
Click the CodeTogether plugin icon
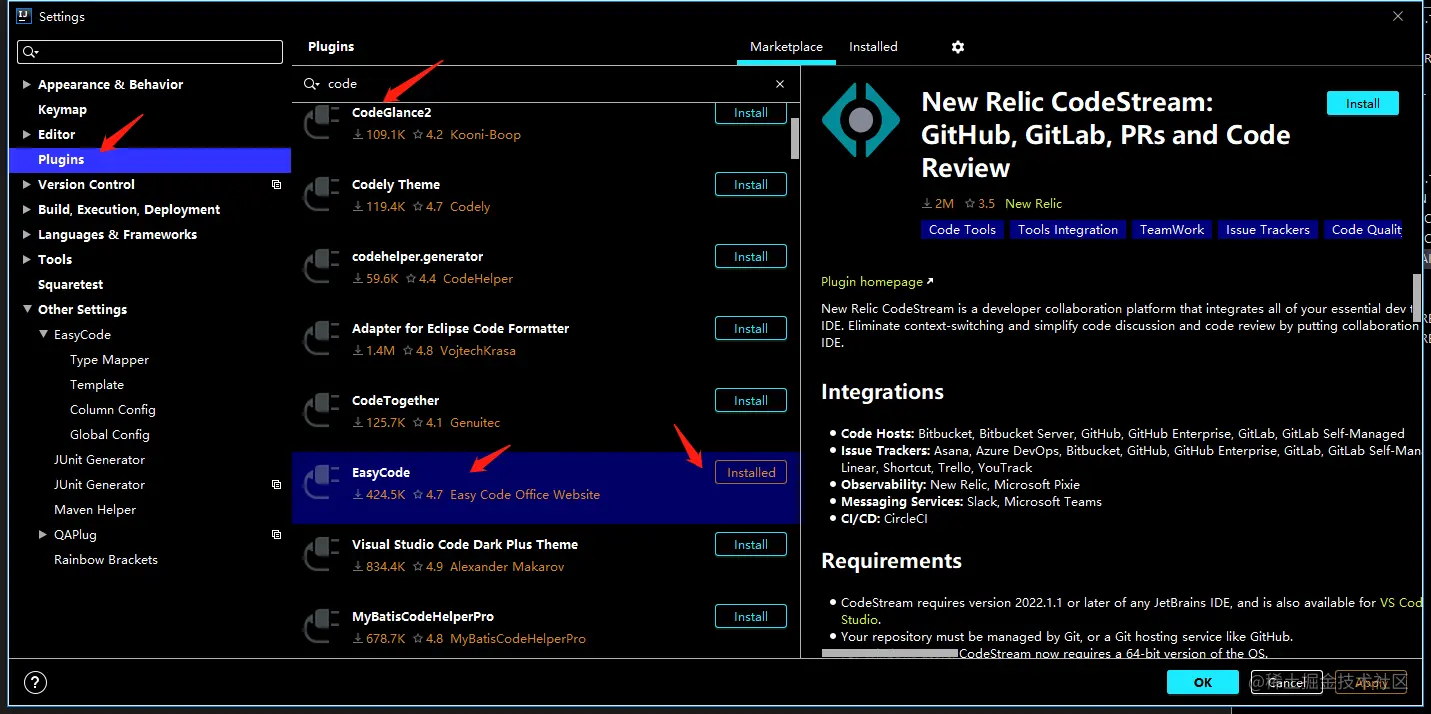pyautogui.click(x=321, y=410)
